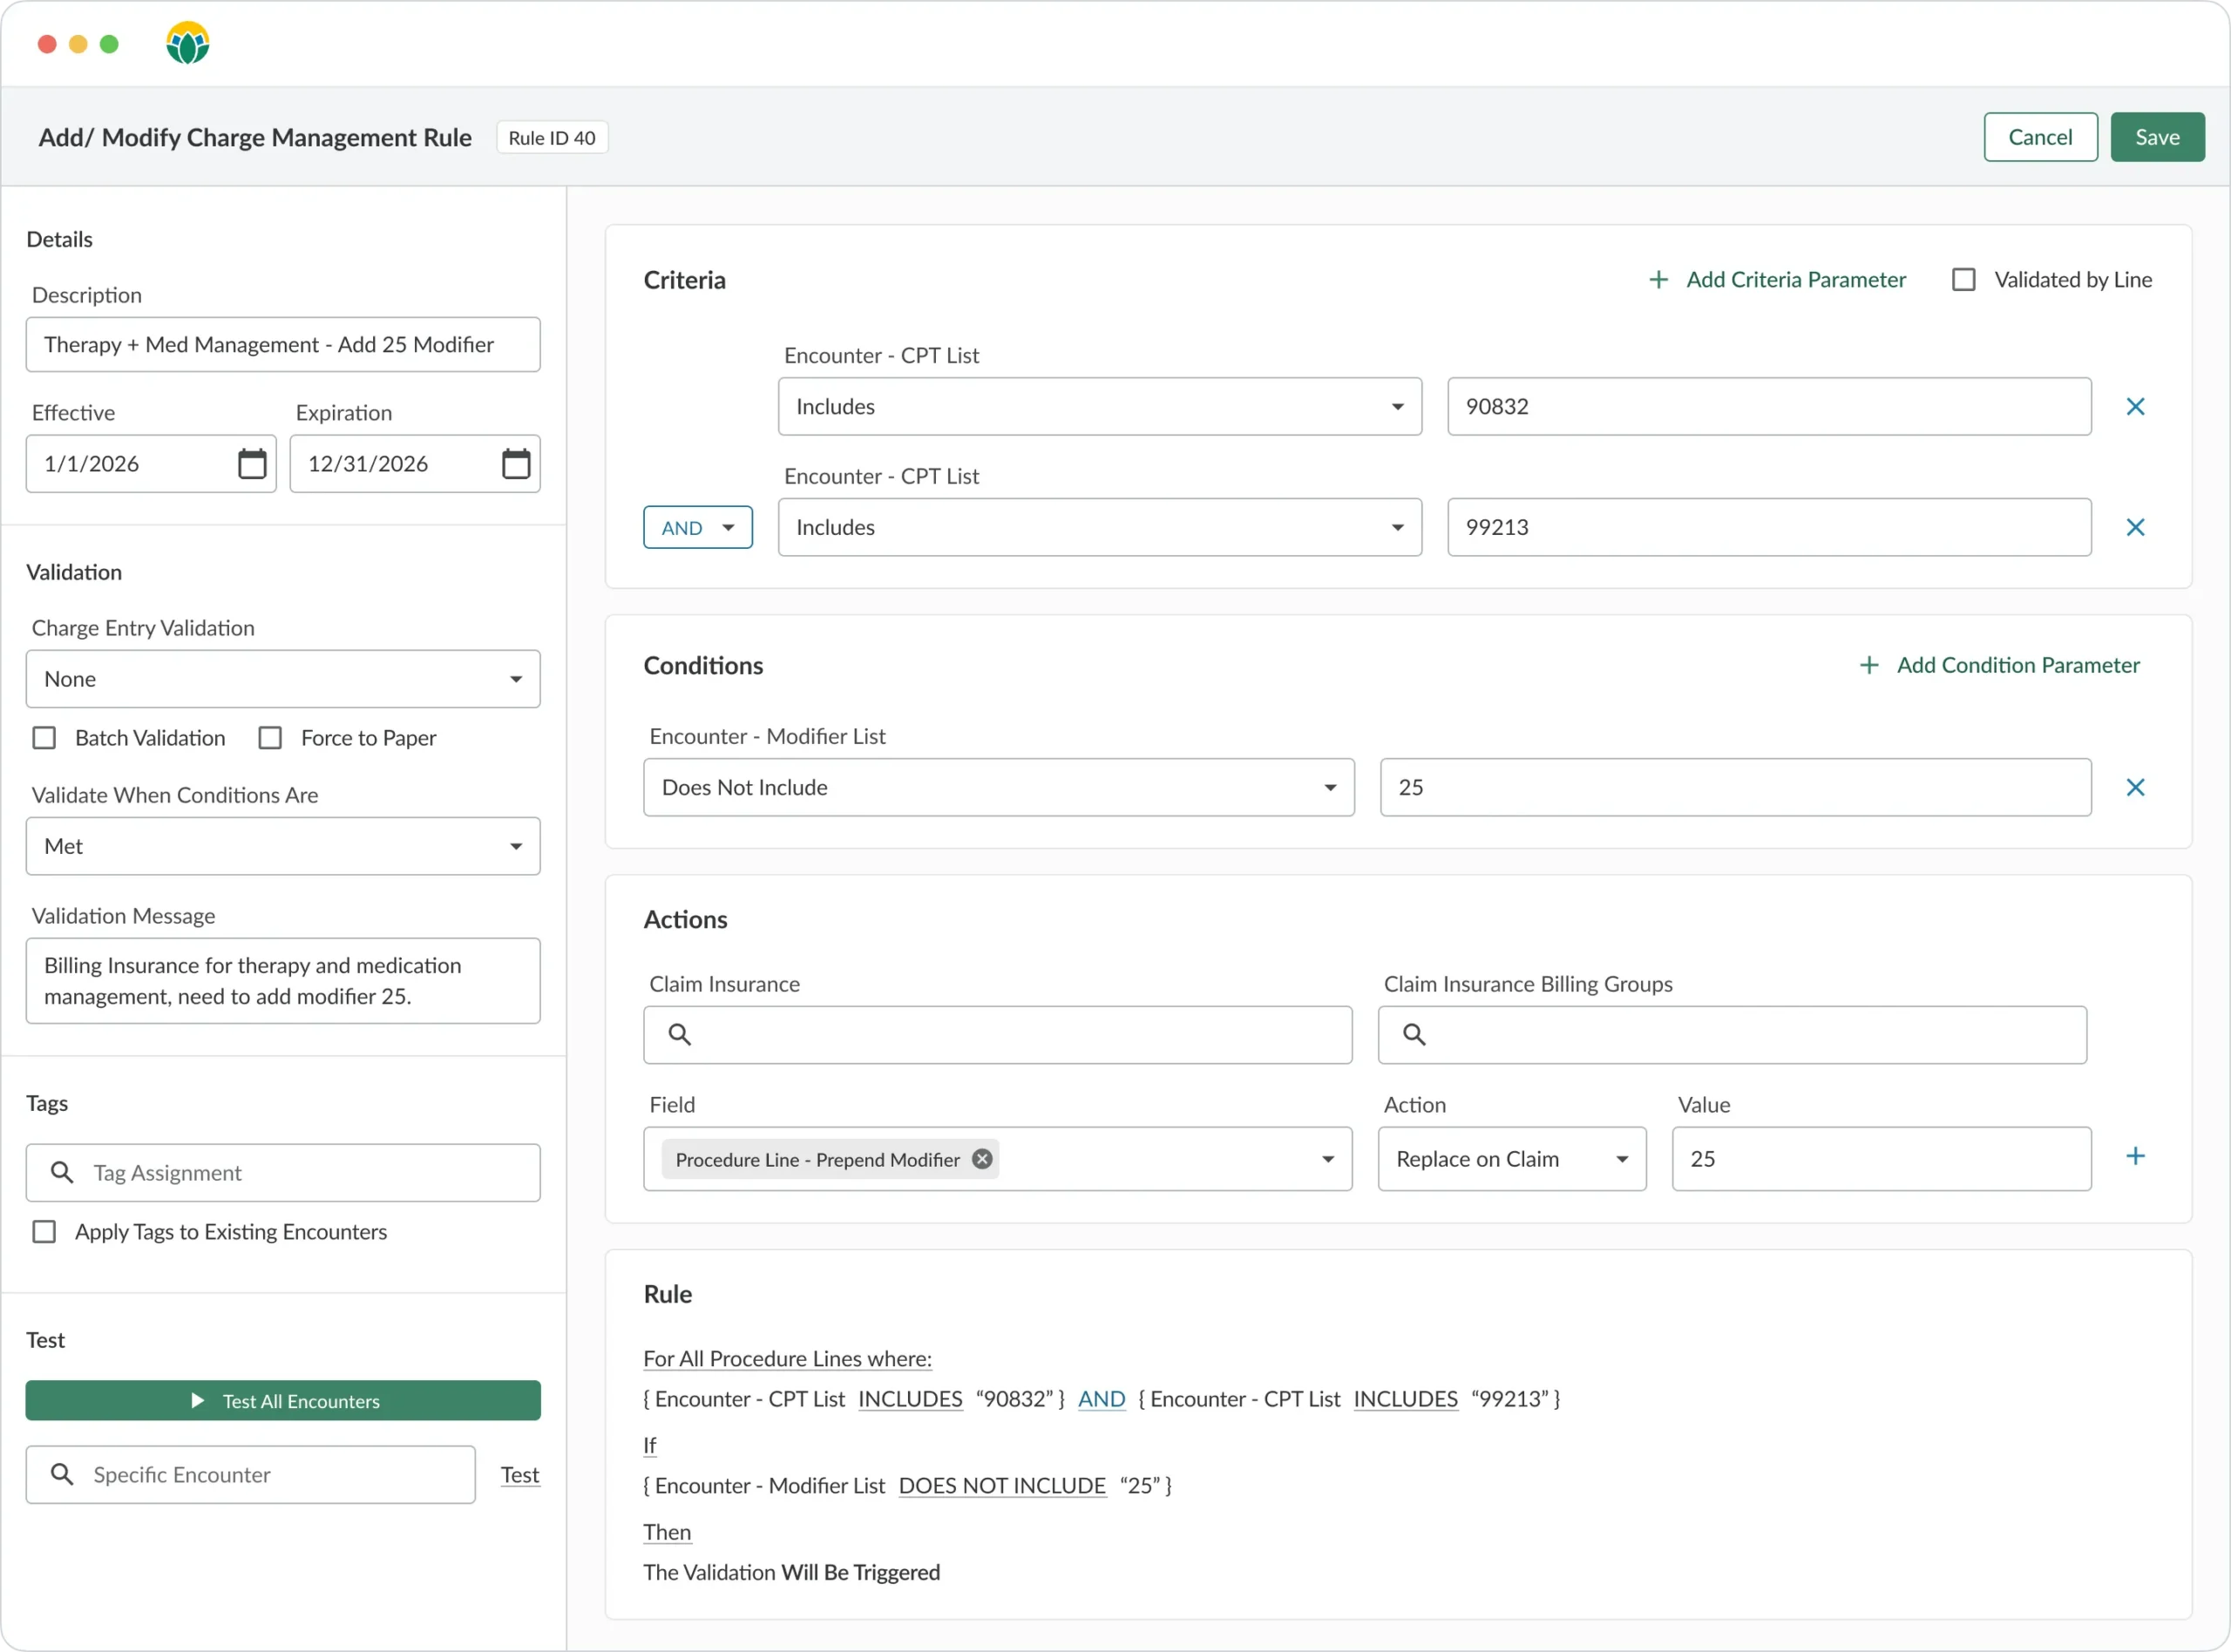
Task: Click the Save button
Action: 2157,137
